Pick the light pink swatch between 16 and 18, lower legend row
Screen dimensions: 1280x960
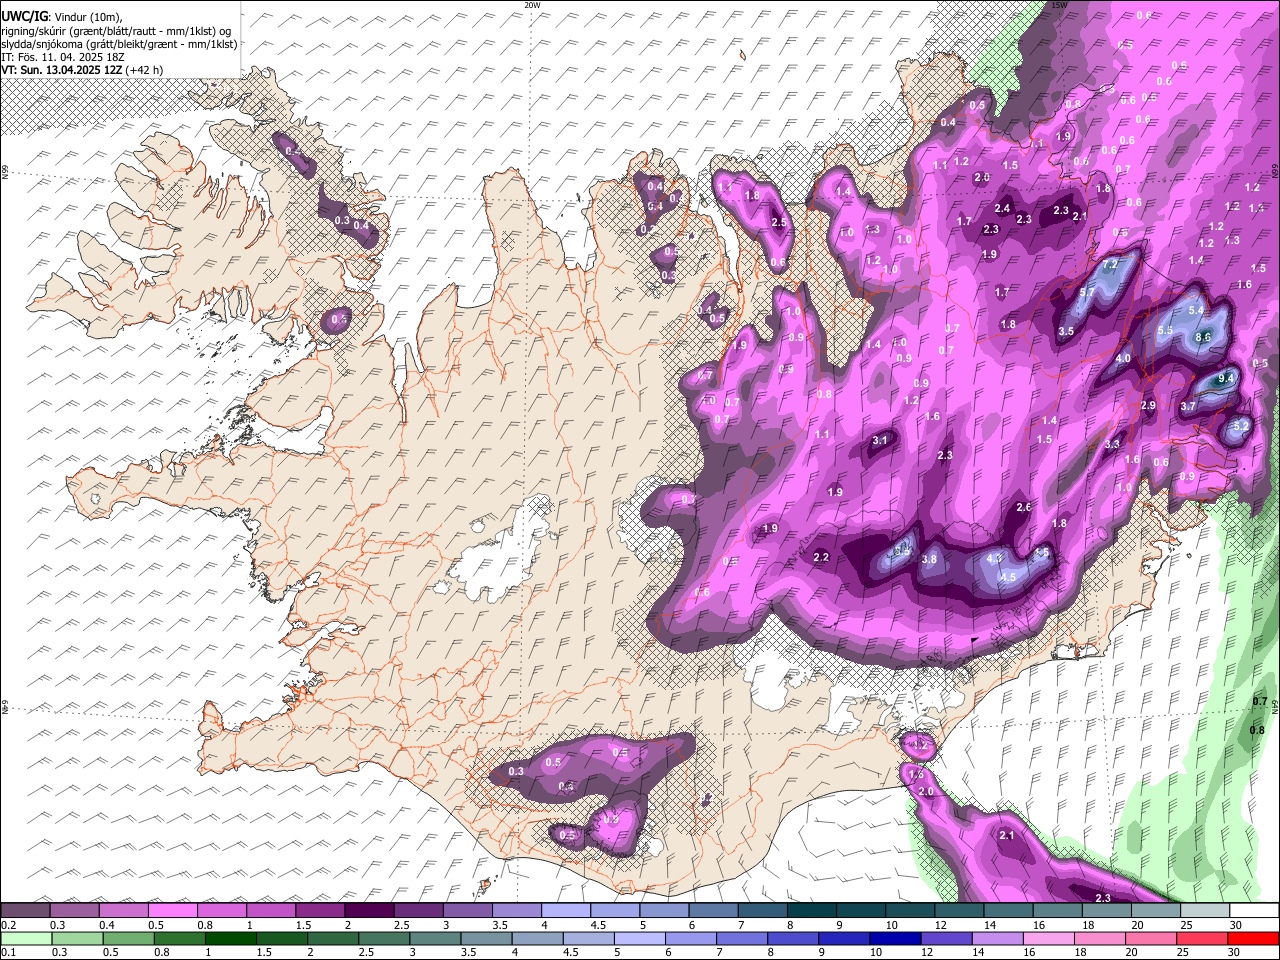coord(1048,939)
